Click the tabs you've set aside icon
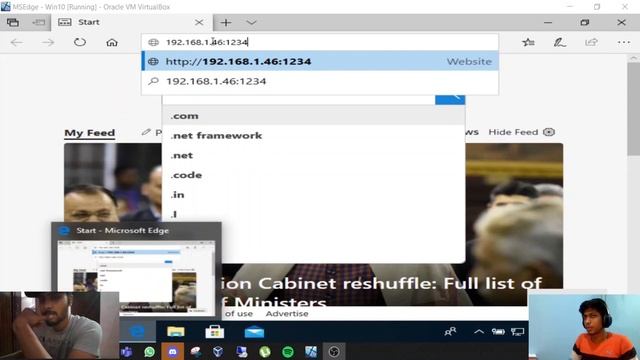This screenshot has height=360, width=640. point(13,22)
